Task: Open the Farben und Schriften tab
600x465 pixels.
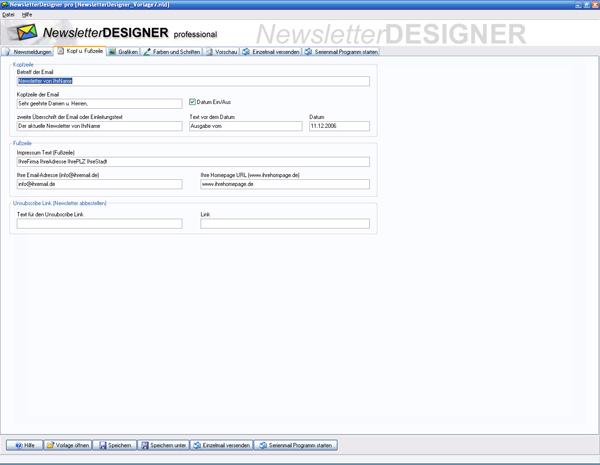Action: click(x=172, y=51)
